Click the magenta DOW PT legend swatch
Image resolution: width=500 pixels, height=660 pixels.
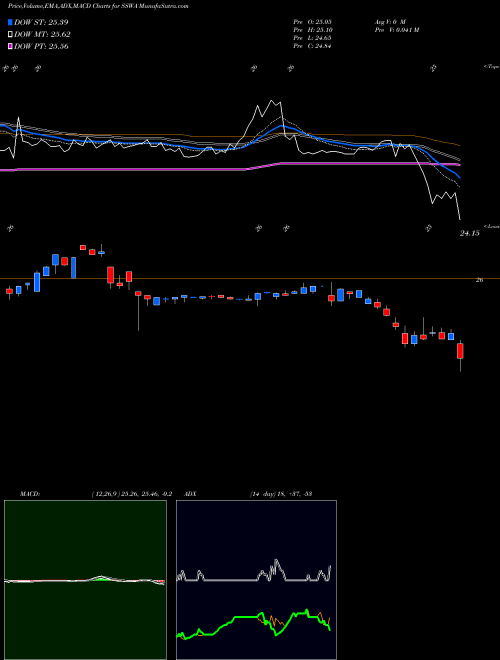(10, 46)
